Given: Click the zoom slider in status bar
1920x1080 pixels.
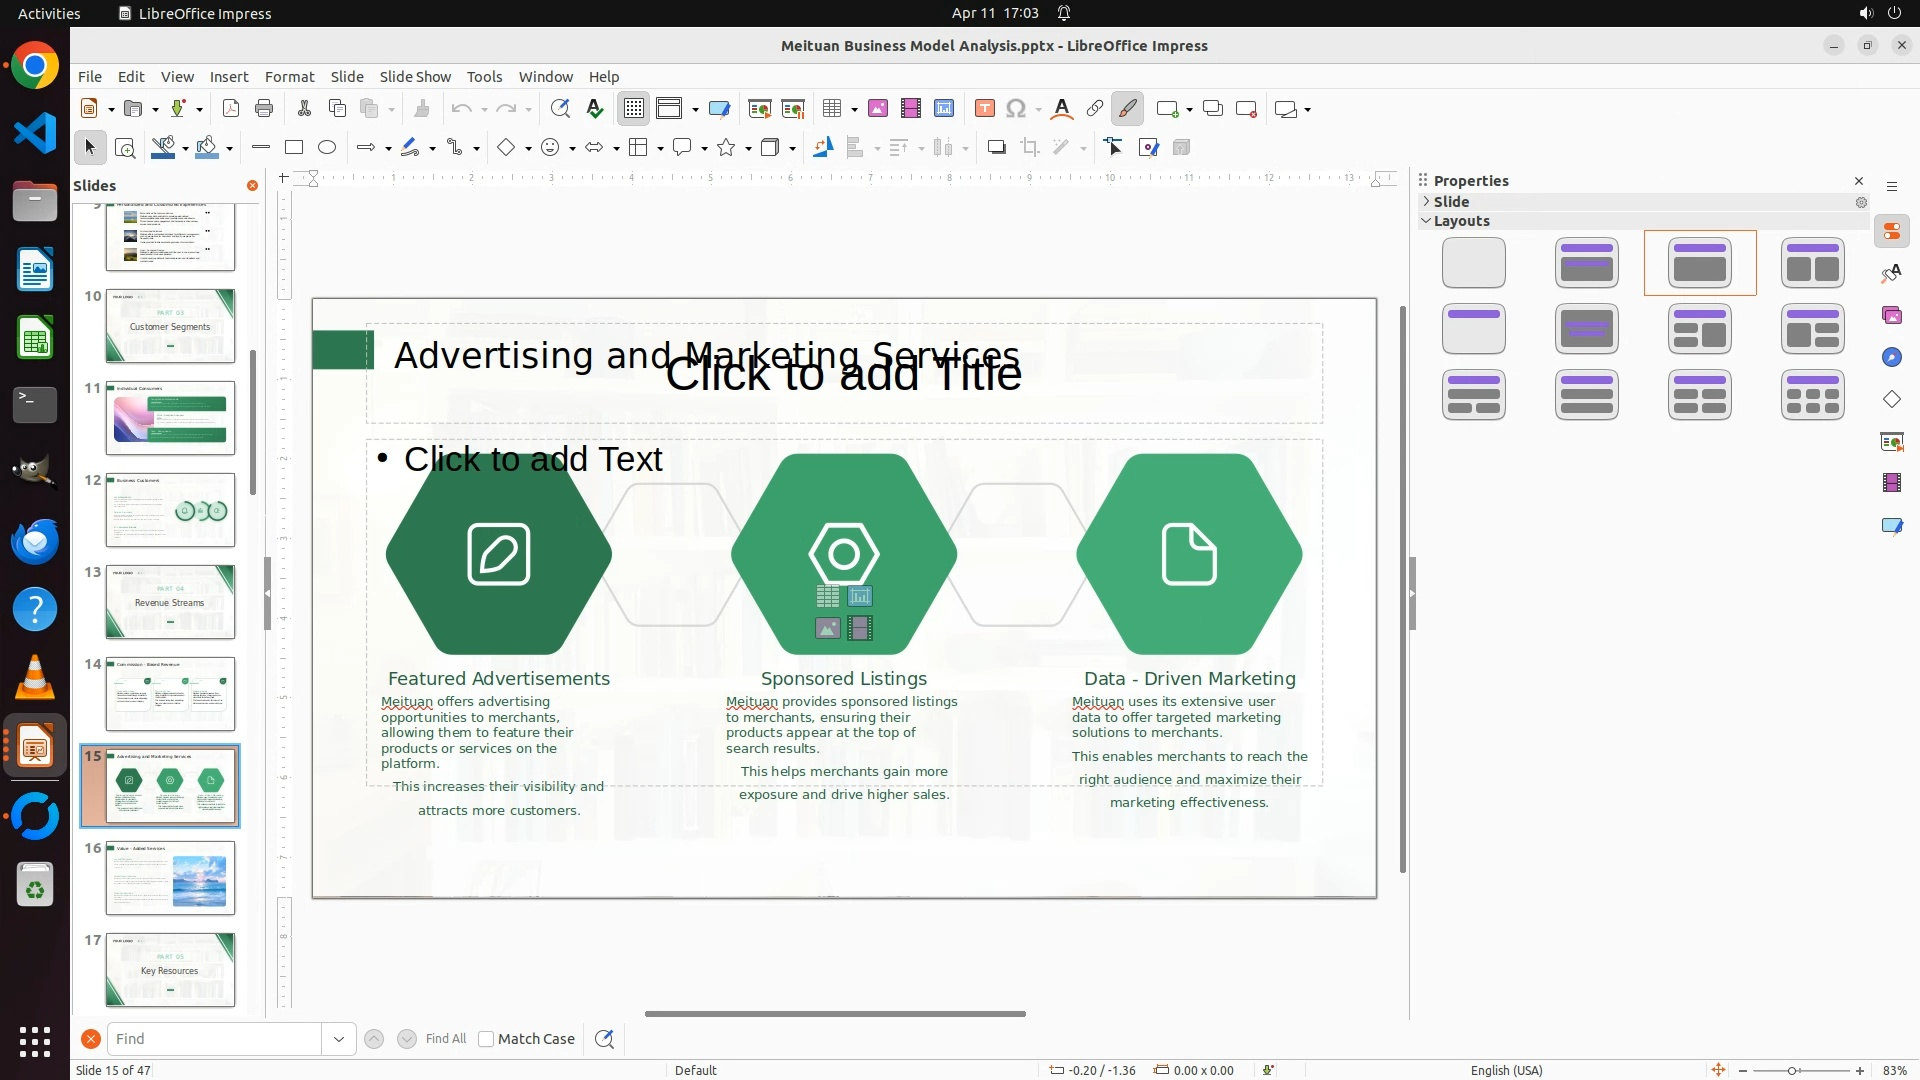Looking at the screenshot, I should click(1792, 1070).
